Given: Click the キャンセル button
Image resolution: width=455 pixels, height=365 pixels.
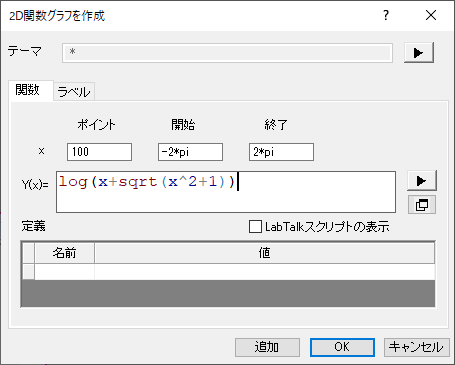Looking at the screenshot, I should pos(417,347).
